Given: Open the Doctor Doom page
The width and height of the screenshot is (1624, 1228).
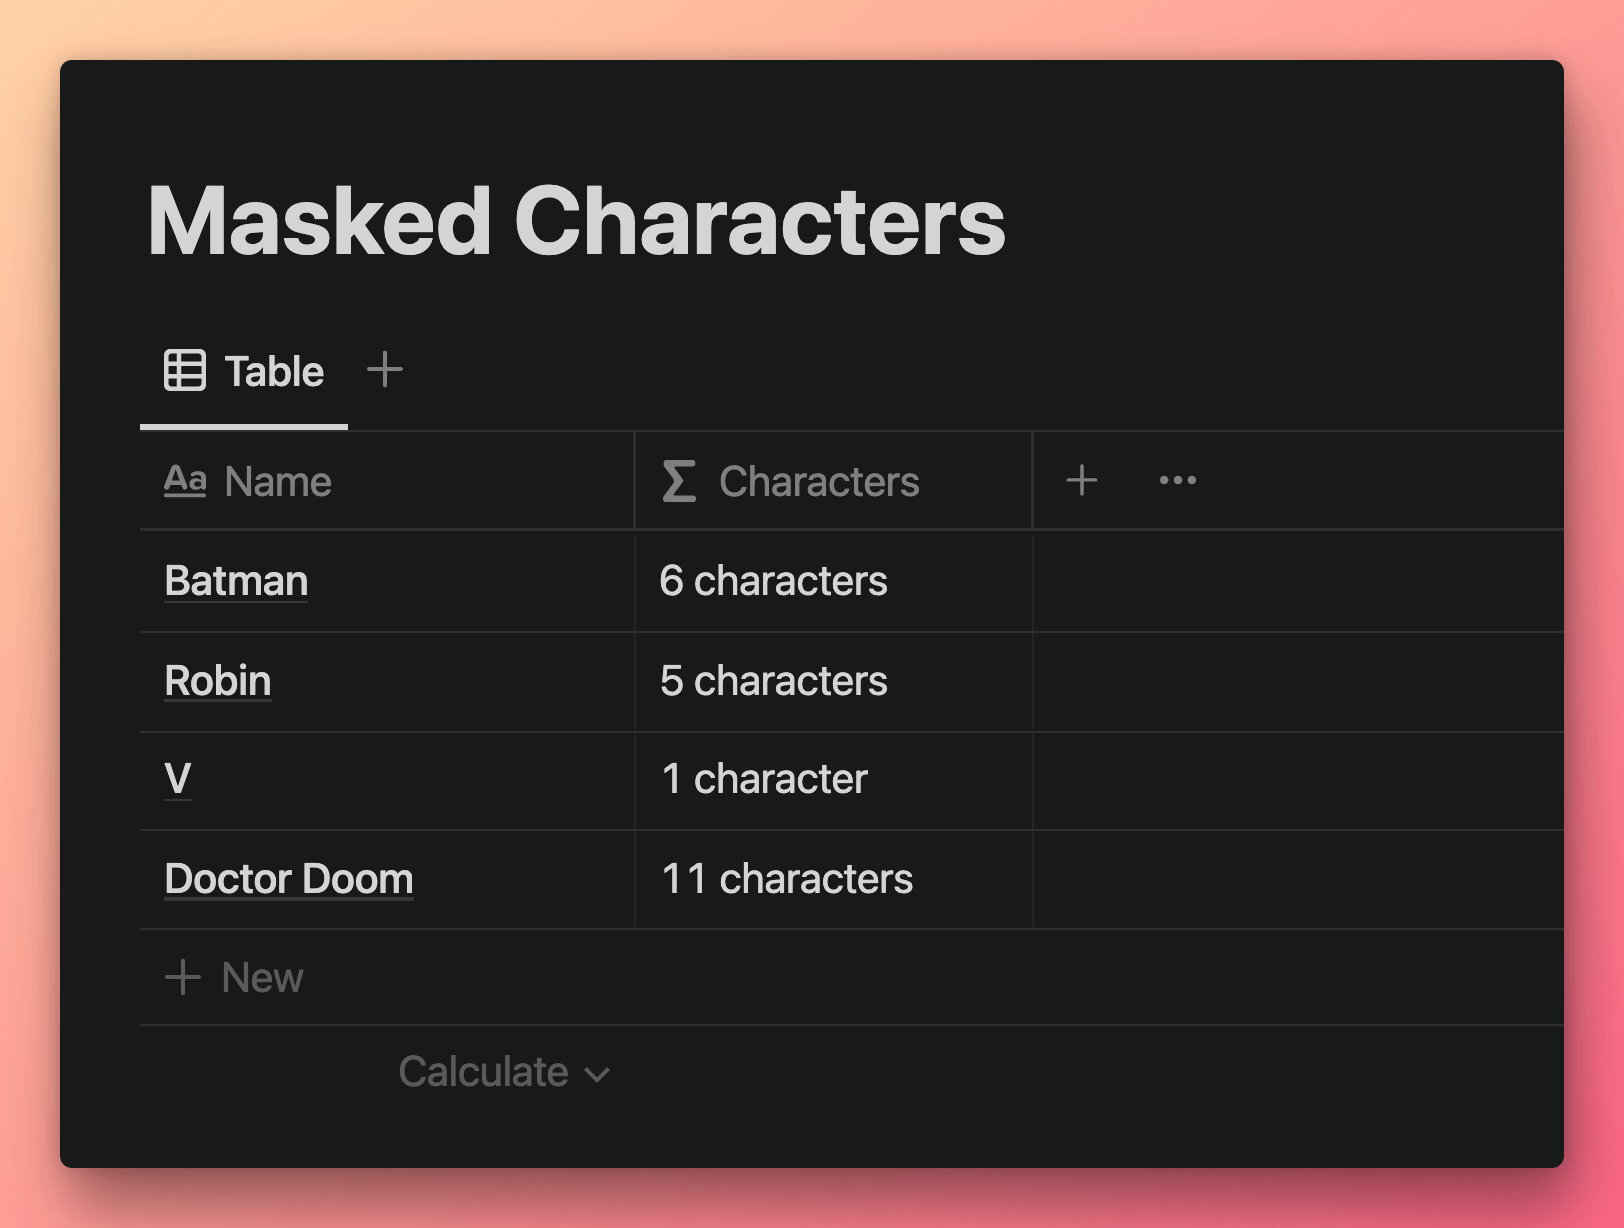Looking at the screenshot, I should pos(289,879).
